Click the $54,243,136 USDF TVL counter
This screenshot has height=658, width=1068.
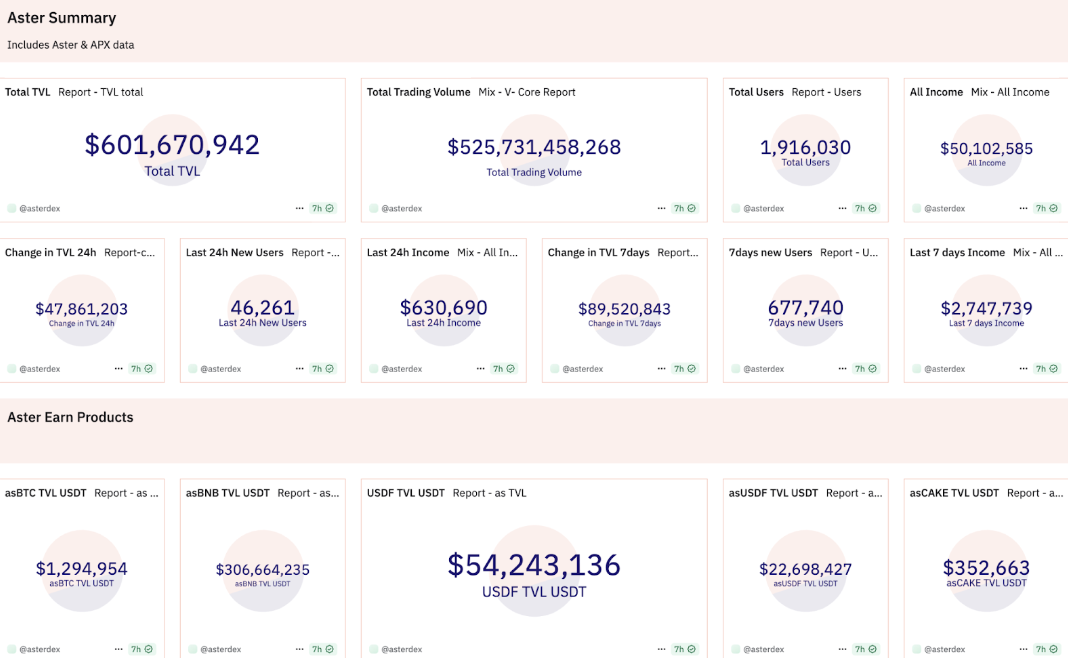[x=534, y=566]
